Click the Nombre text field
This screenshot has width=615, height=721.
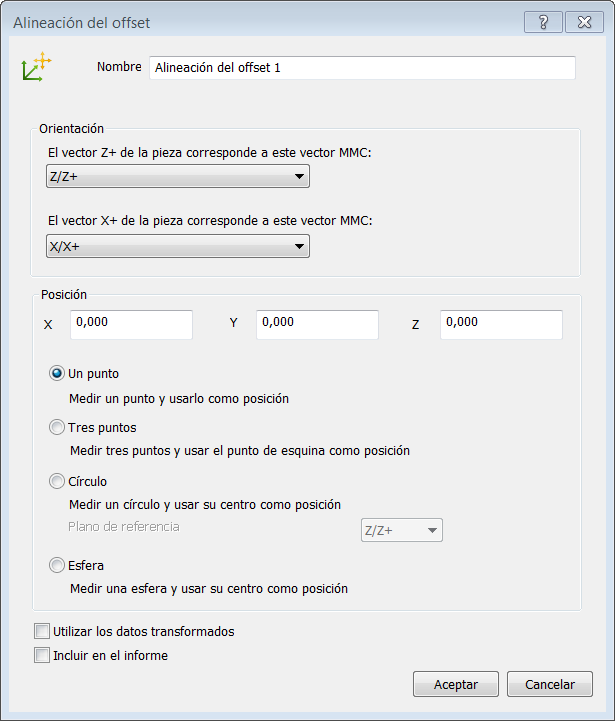[362, 68]
